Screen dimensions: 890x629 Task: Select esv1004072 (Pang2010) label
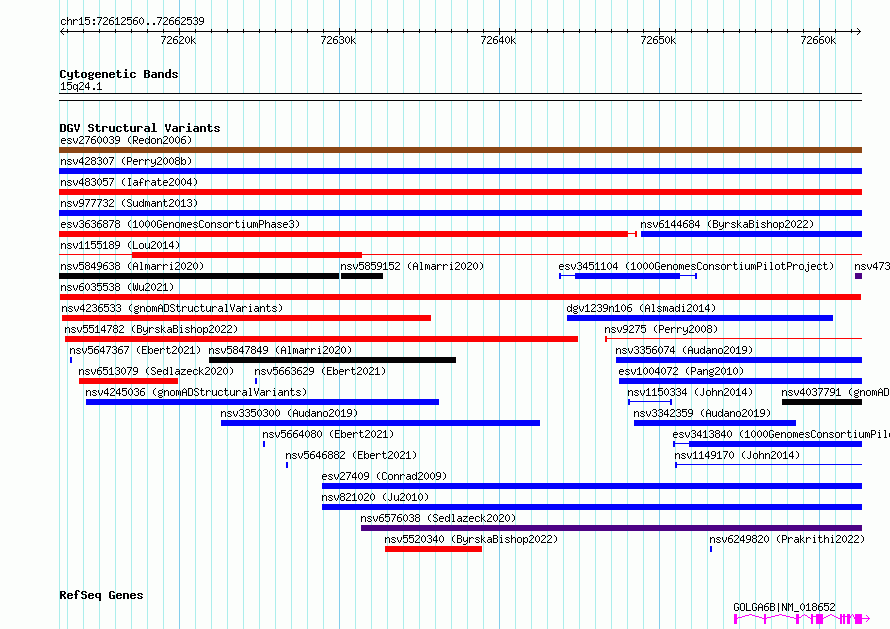(681, 371)
